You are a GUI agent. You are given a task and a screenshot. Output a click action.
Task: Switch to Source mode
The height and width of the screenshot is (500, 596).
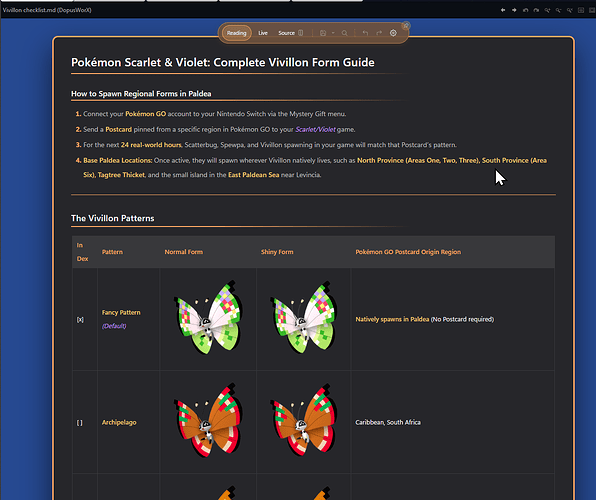pyautogui.click(x=286, y=33)
